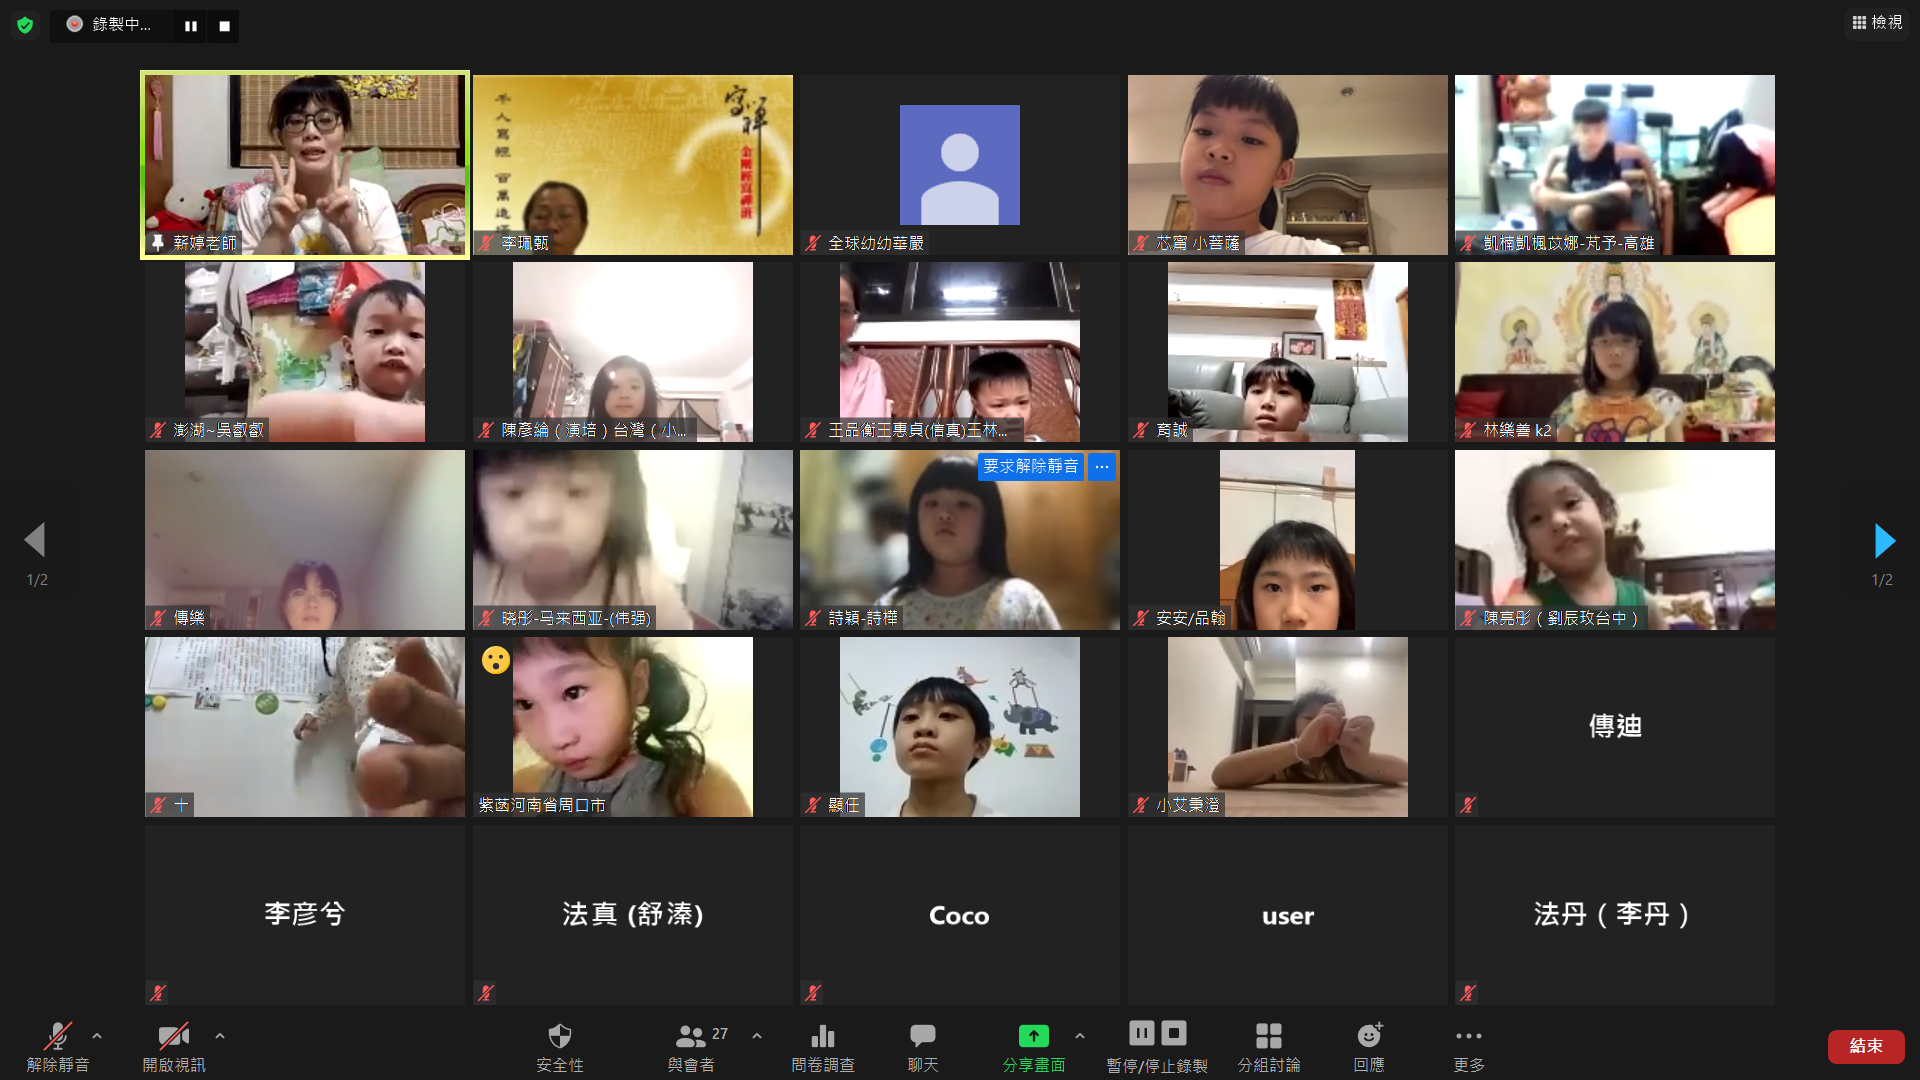Viewport: 1920px width, 1080px height.
Task: Expand video options arrow beside camera
Action: (220, 1036)
